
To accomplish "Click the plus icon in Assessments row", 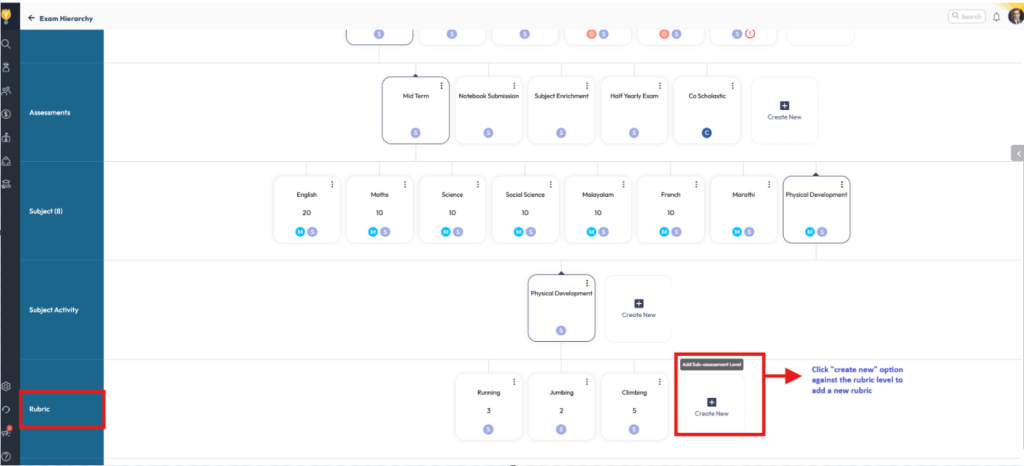I will click(x=784, y=105).
